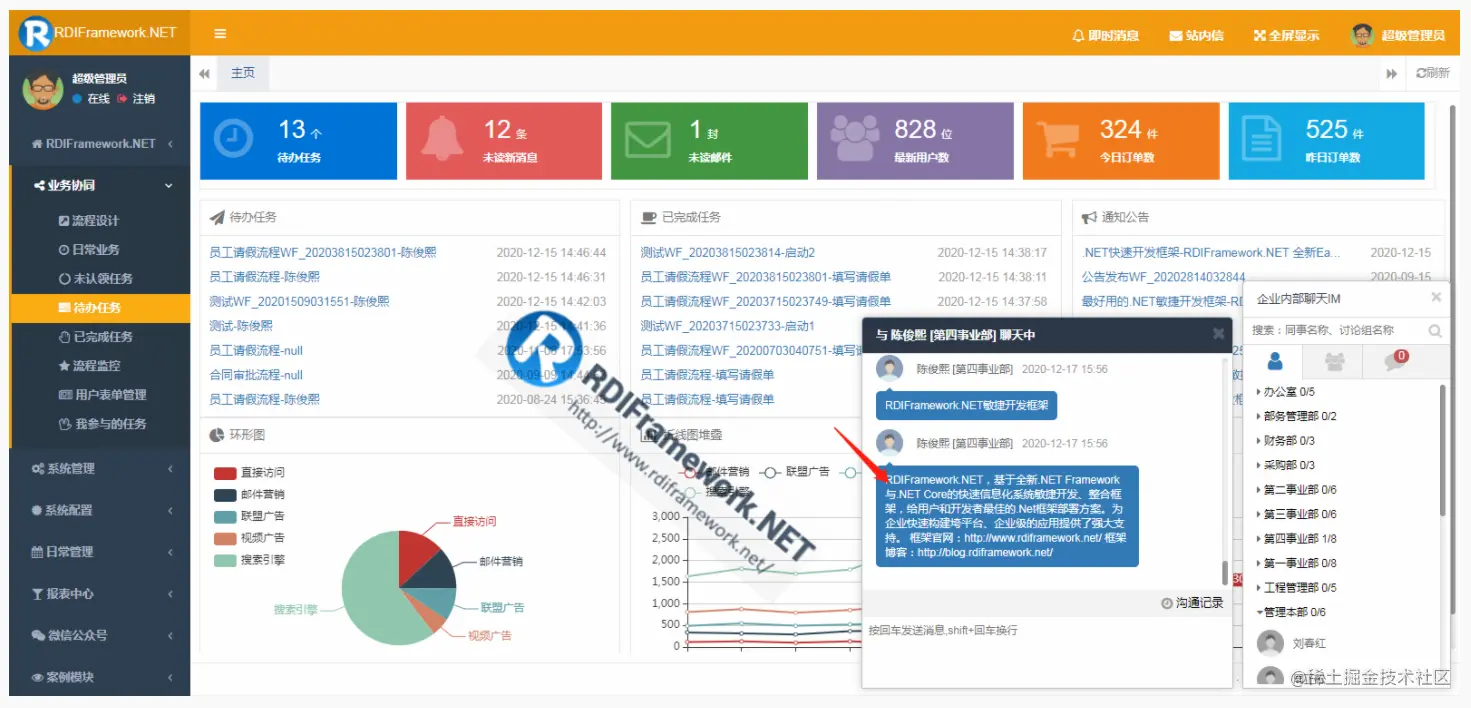Image resolution: width=1471 pixels, height=708 pixels.
Task: Click the clock icon on 待办任务 card
Action: (x=233, y=139)
